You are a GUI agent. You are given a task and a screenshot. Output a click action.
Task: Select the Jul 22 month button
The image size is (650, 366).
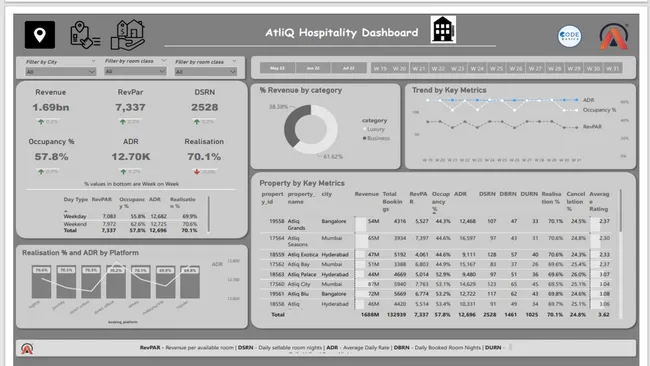349,68
